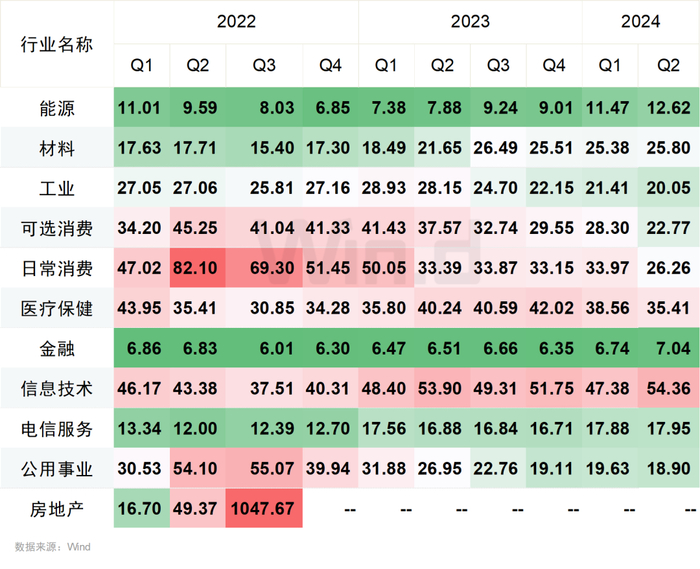Click the 金融 row label

(57, 349)
